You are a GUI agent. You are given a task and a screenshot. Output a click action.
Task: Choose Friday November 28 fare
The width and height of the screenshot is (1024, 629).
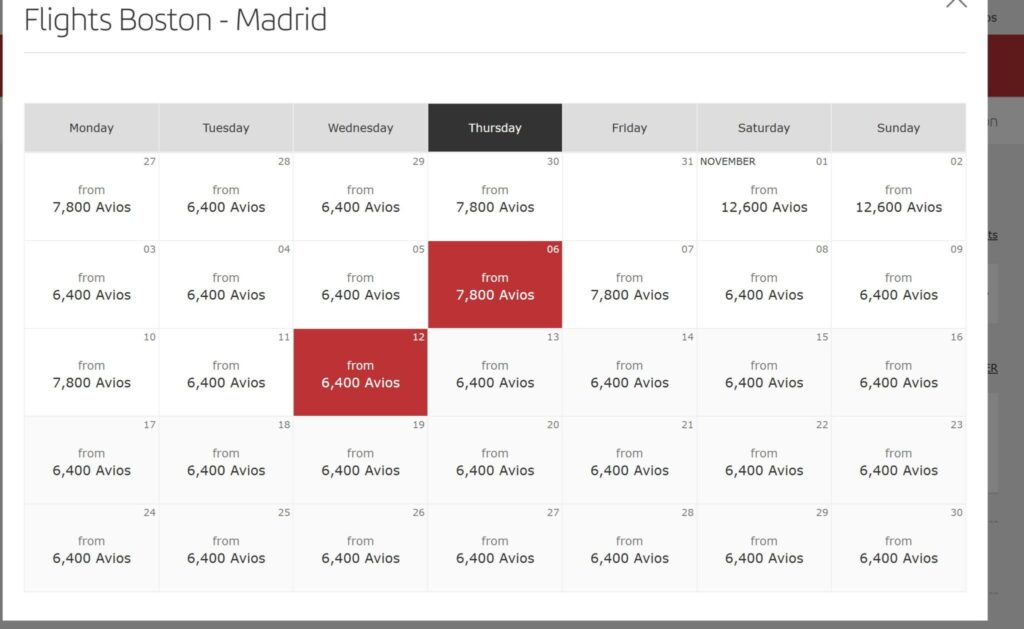point(630,548)
